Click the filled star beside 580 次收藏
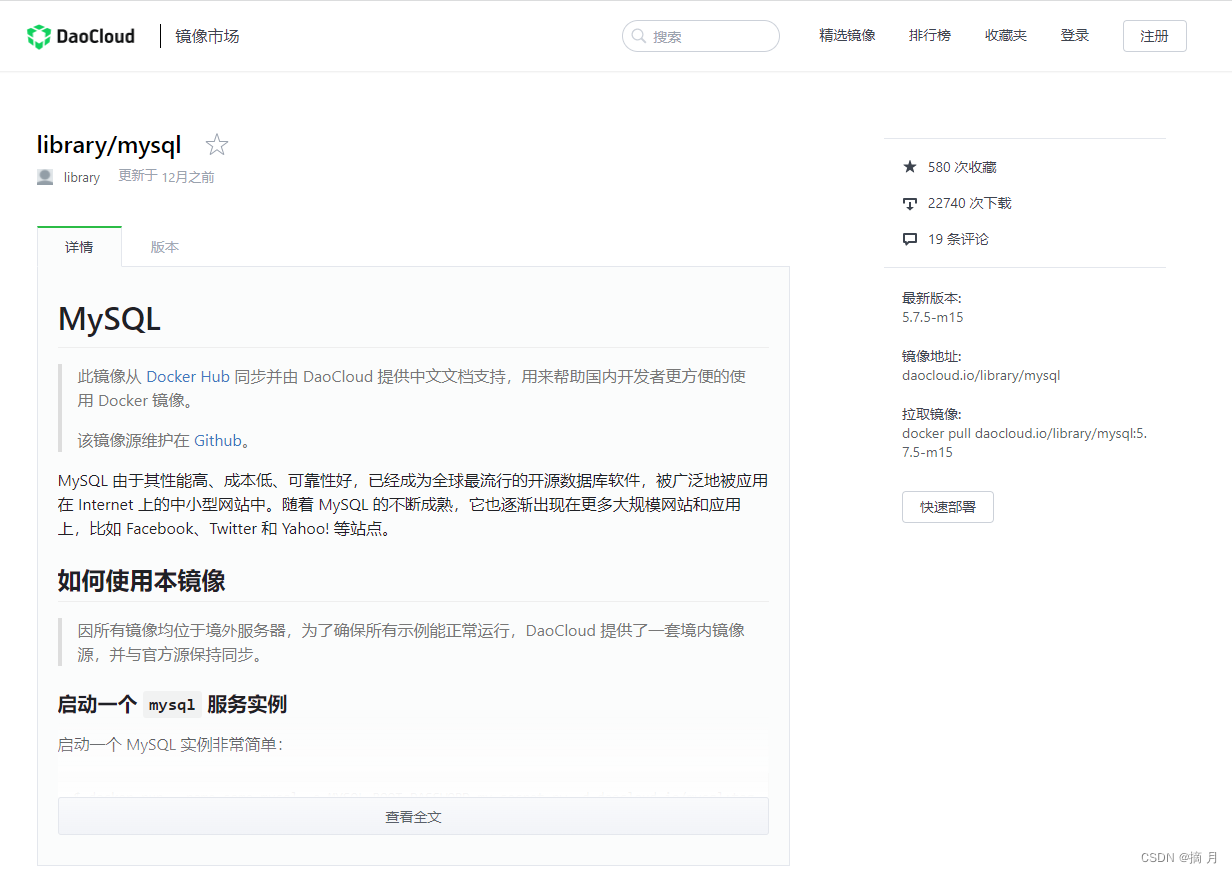The width and height of the screenshot is (1232, 873). pos(910,167)
